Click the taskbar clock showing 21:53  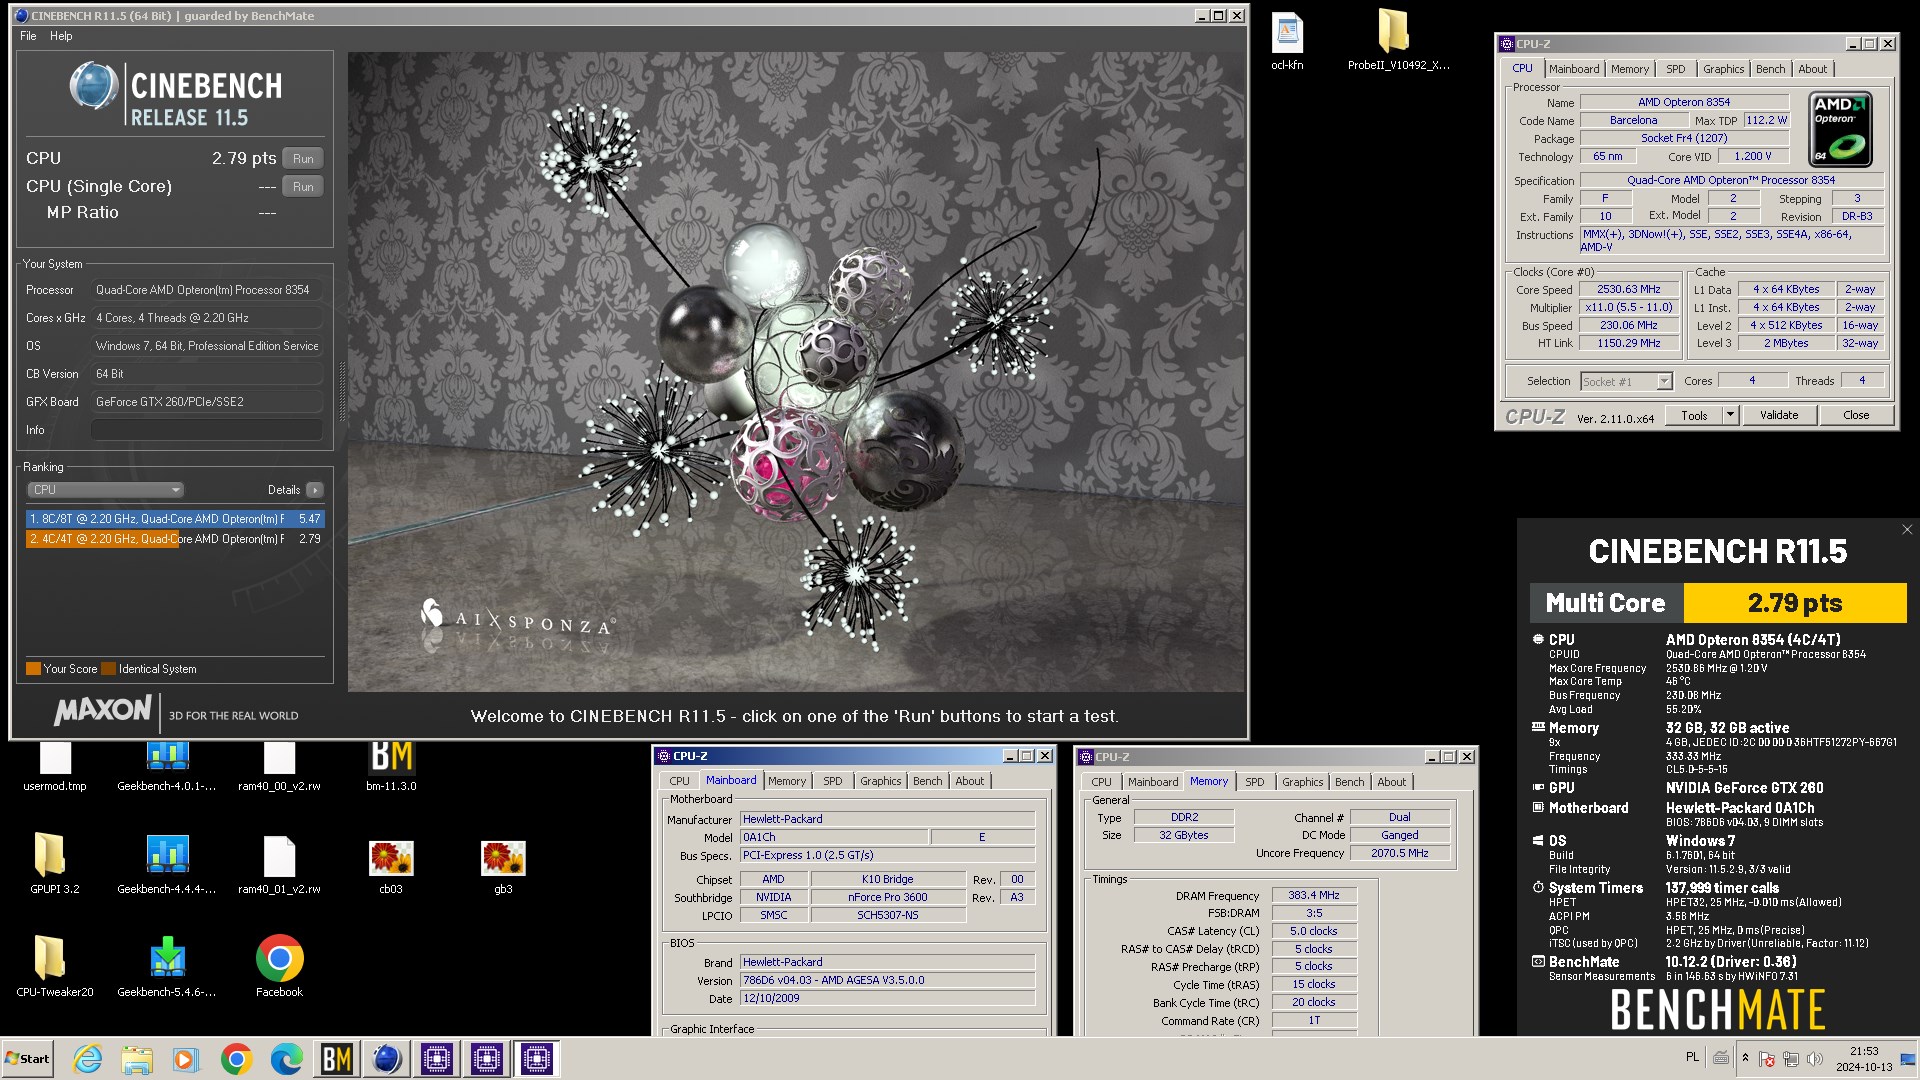click(x=1863, y=1059)
